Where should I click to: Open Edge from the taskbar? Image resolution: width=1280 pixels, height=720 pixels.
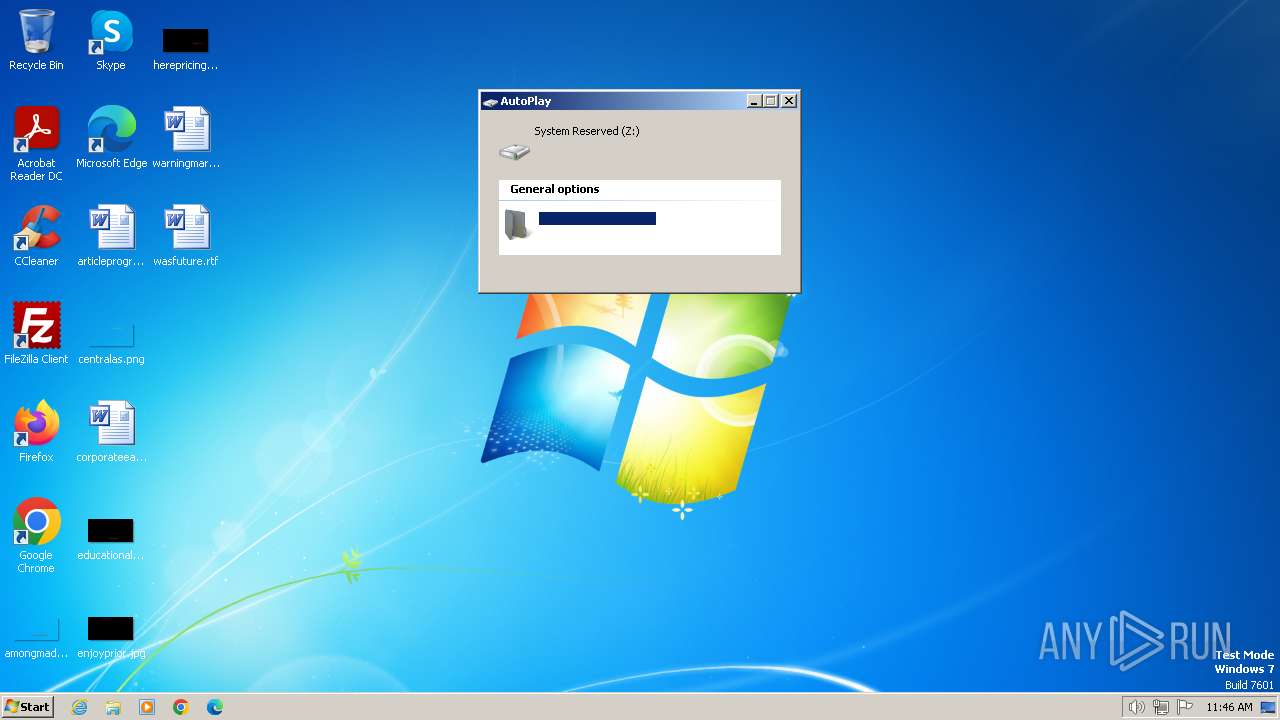[214, 707]
